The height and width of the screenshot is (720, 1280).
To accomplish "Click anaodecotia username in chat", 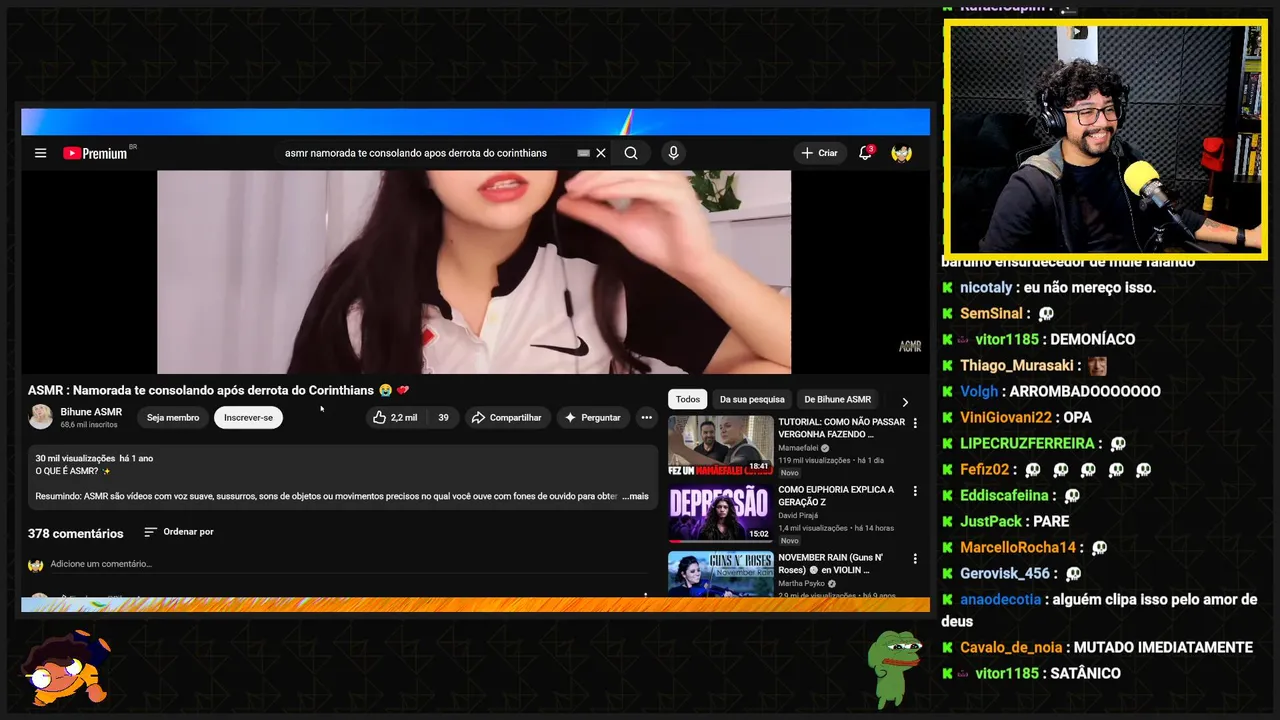I will (1001, 599).
